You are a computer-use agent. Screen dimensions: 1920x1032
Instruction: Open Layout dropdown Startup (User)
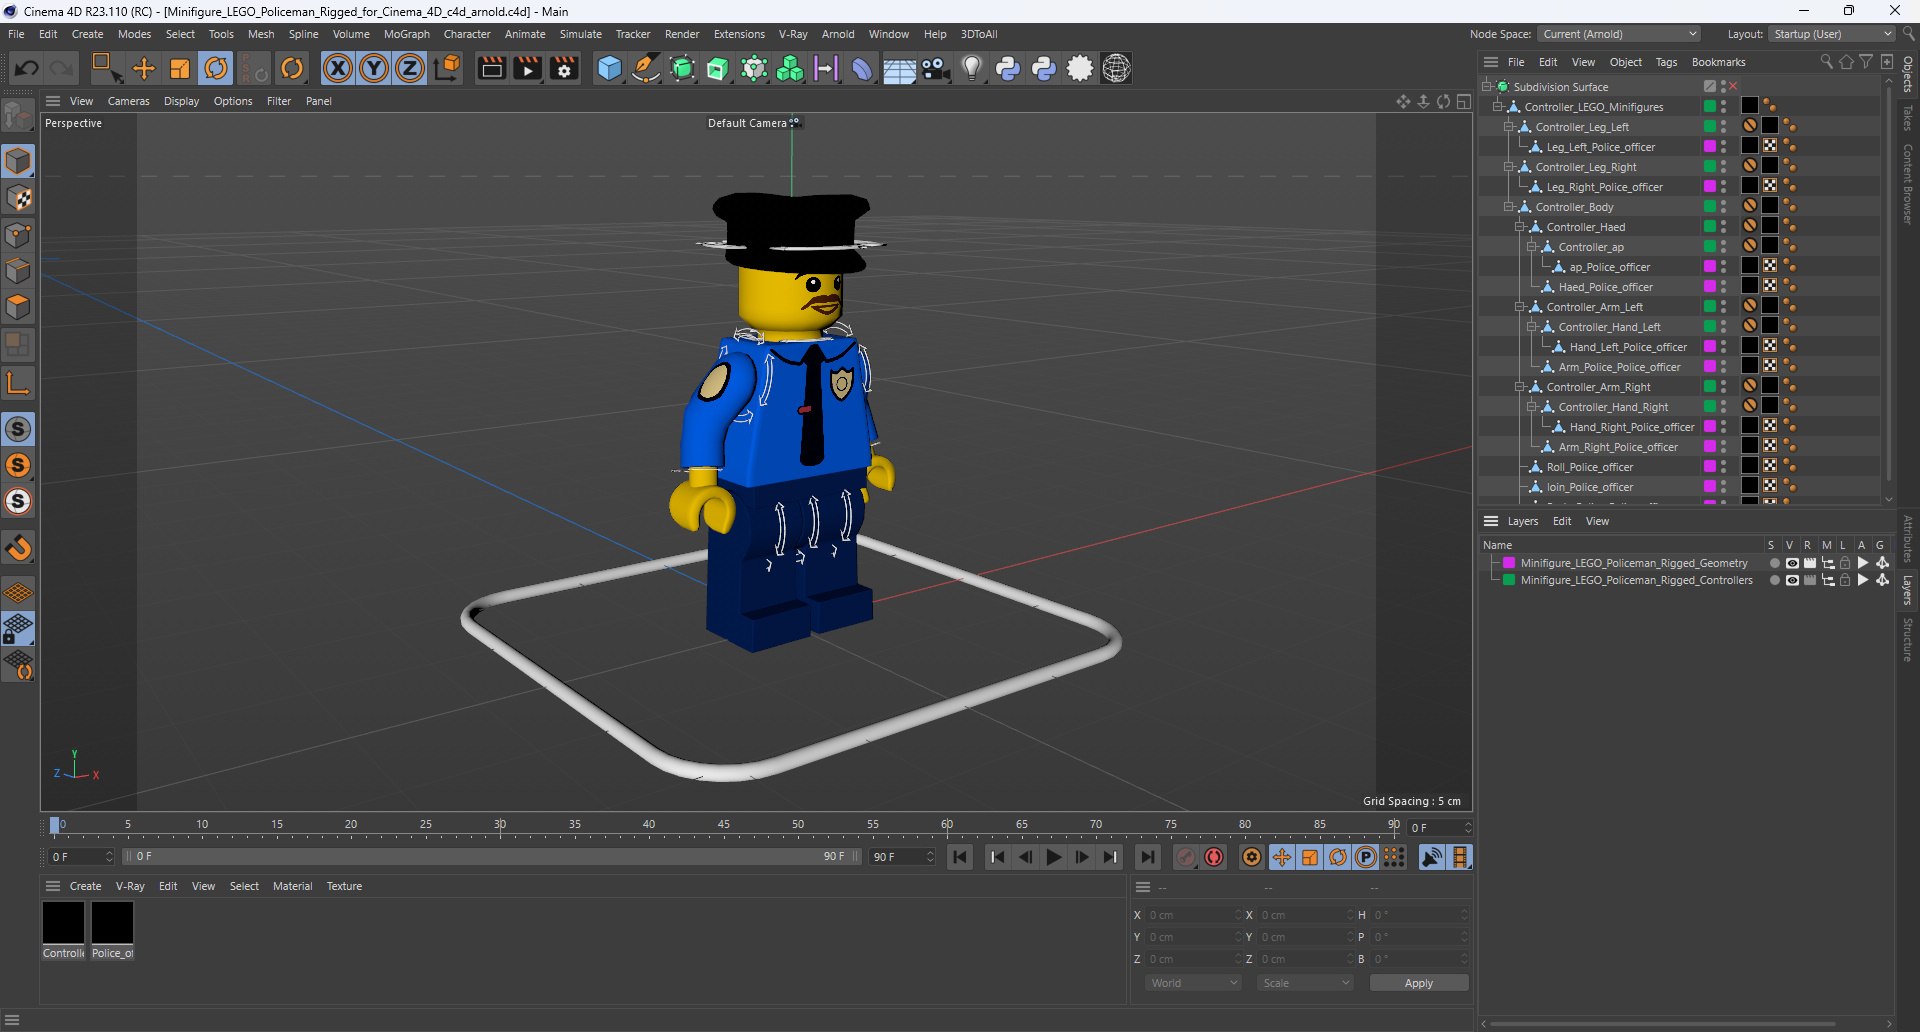[x=1832, y=34]
